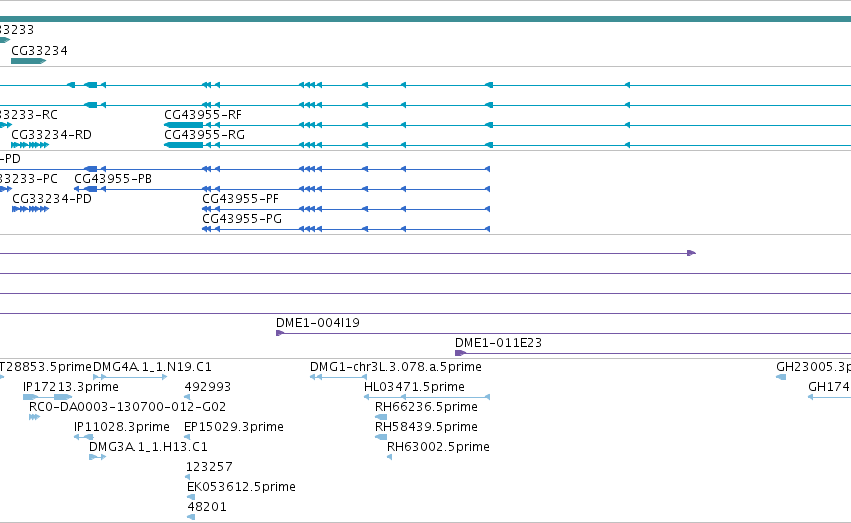Click the DME1-004I19 start arrow glyph

[280, 333]
